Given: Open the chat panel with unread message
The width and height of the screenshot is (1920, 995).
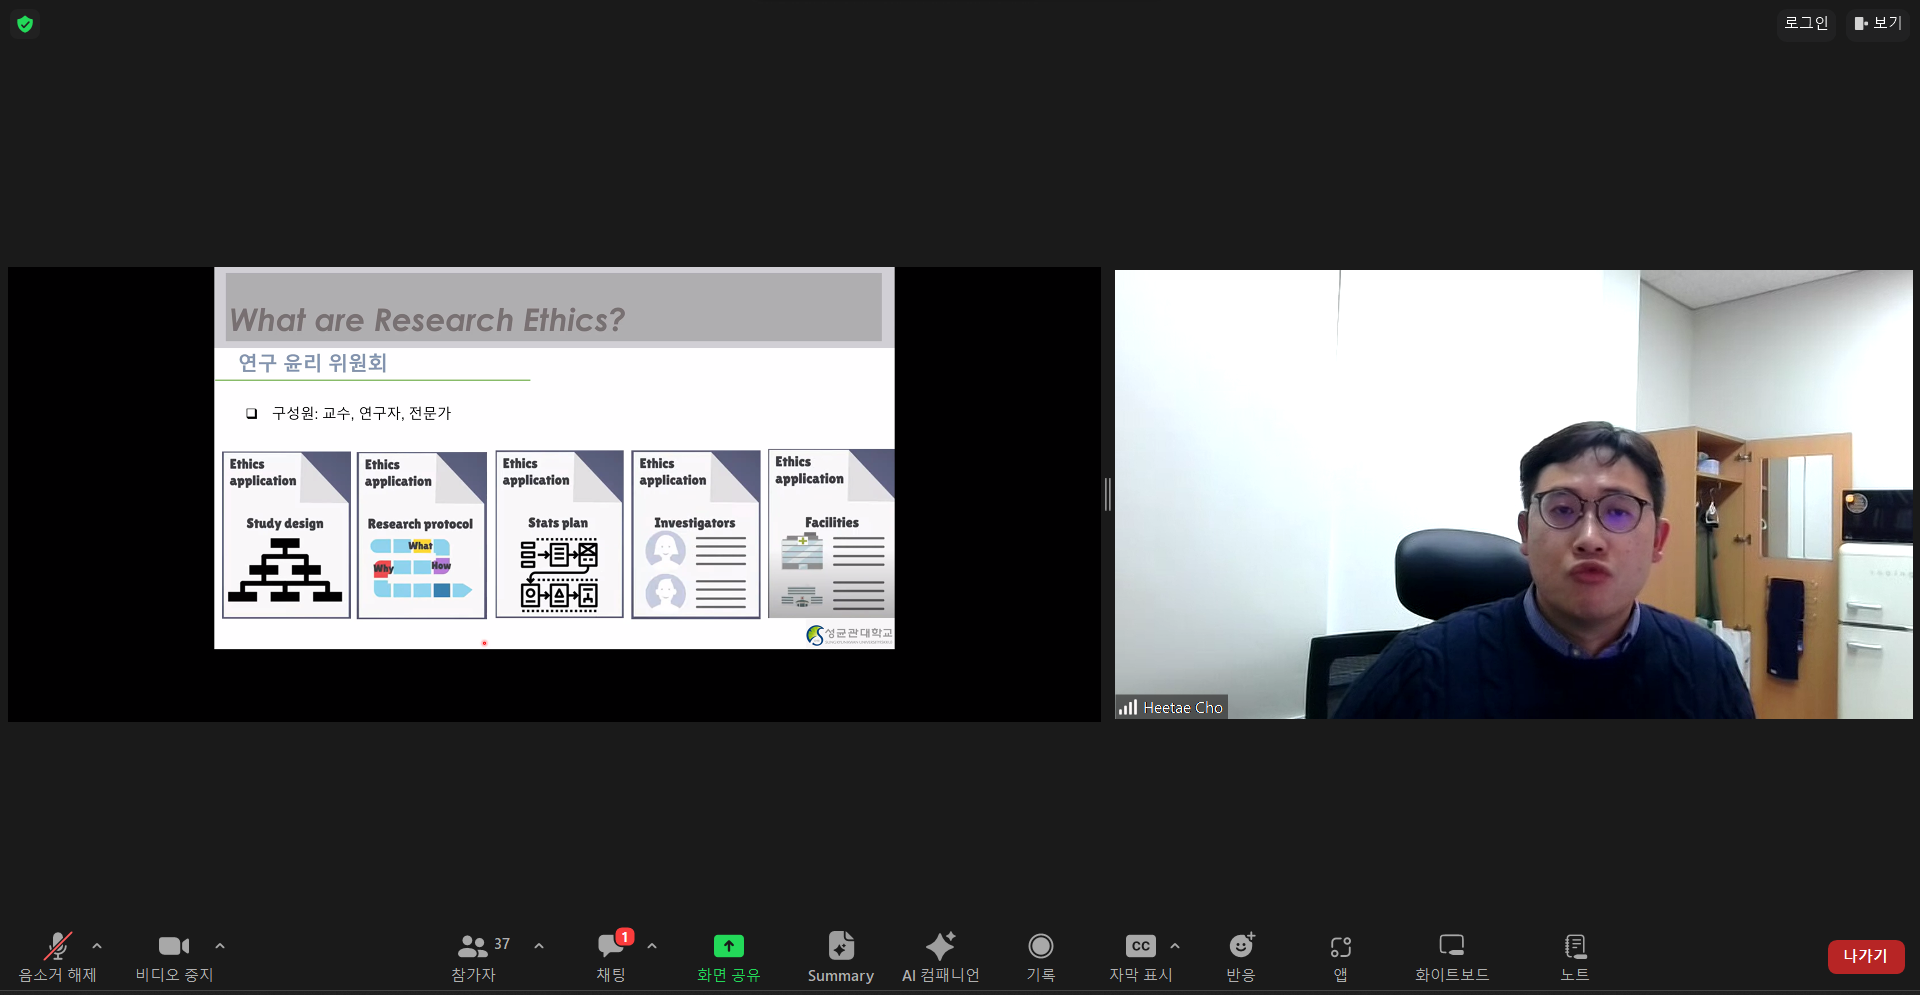Looking at the screenshot, I should tap(611, 947).
